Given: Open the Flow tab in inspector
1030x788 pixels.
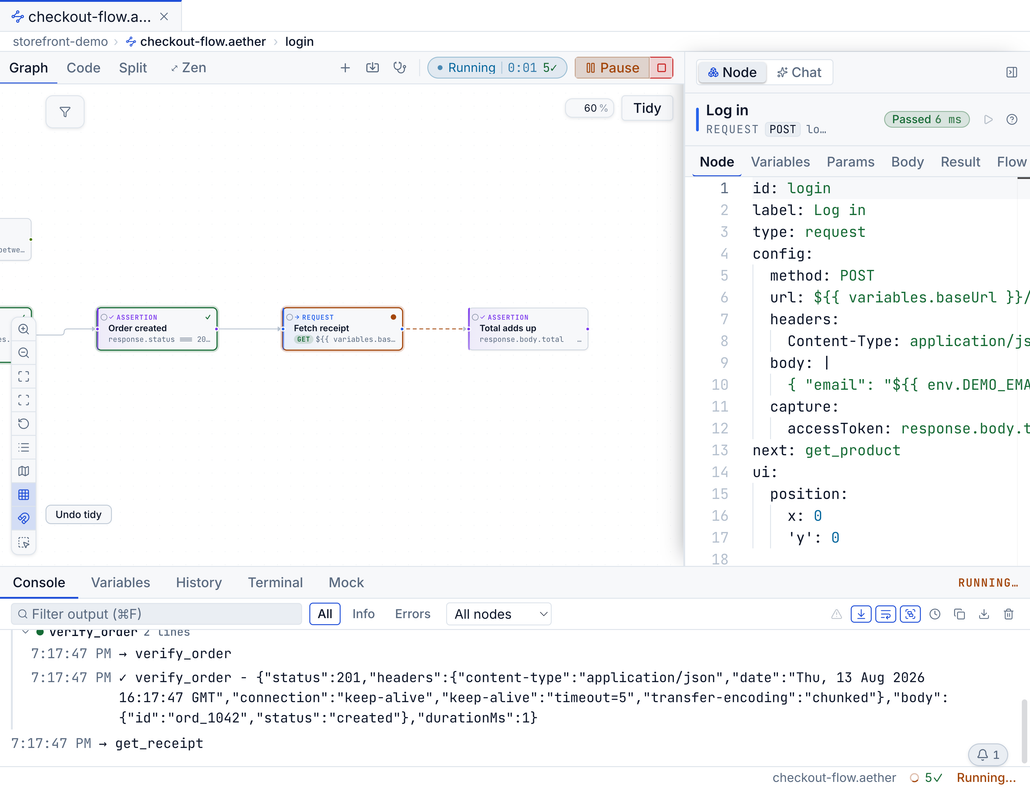Looking at the screenshot, I should point(1012,162).
